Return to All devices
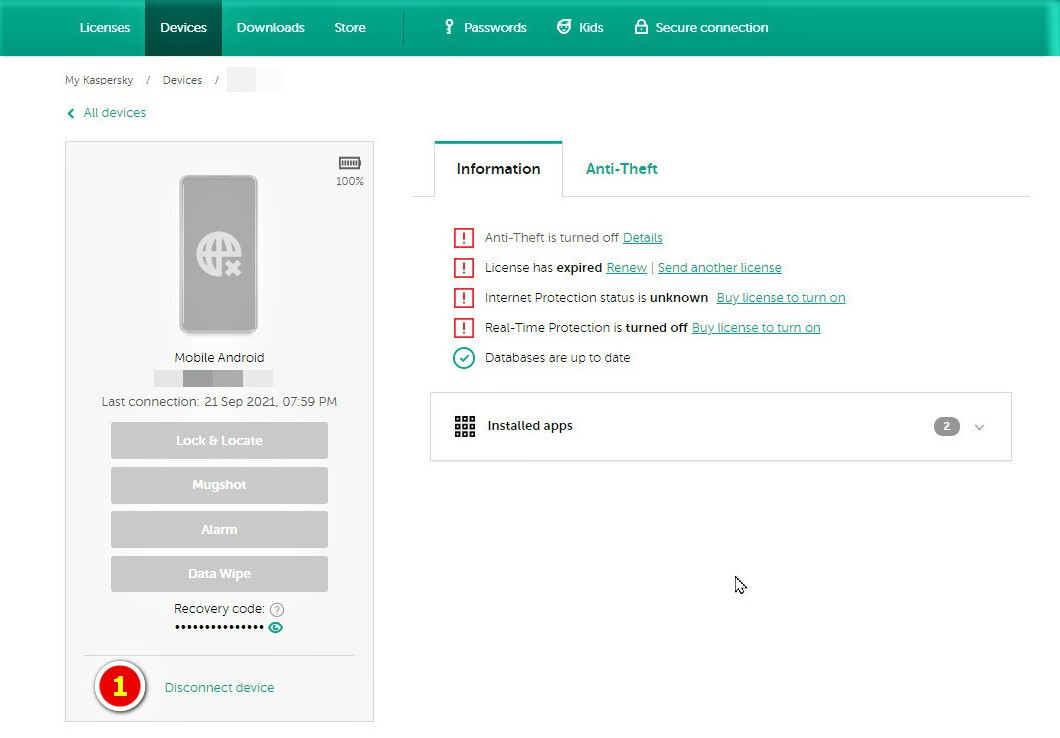1060x738 pixels. pos(114,113)
